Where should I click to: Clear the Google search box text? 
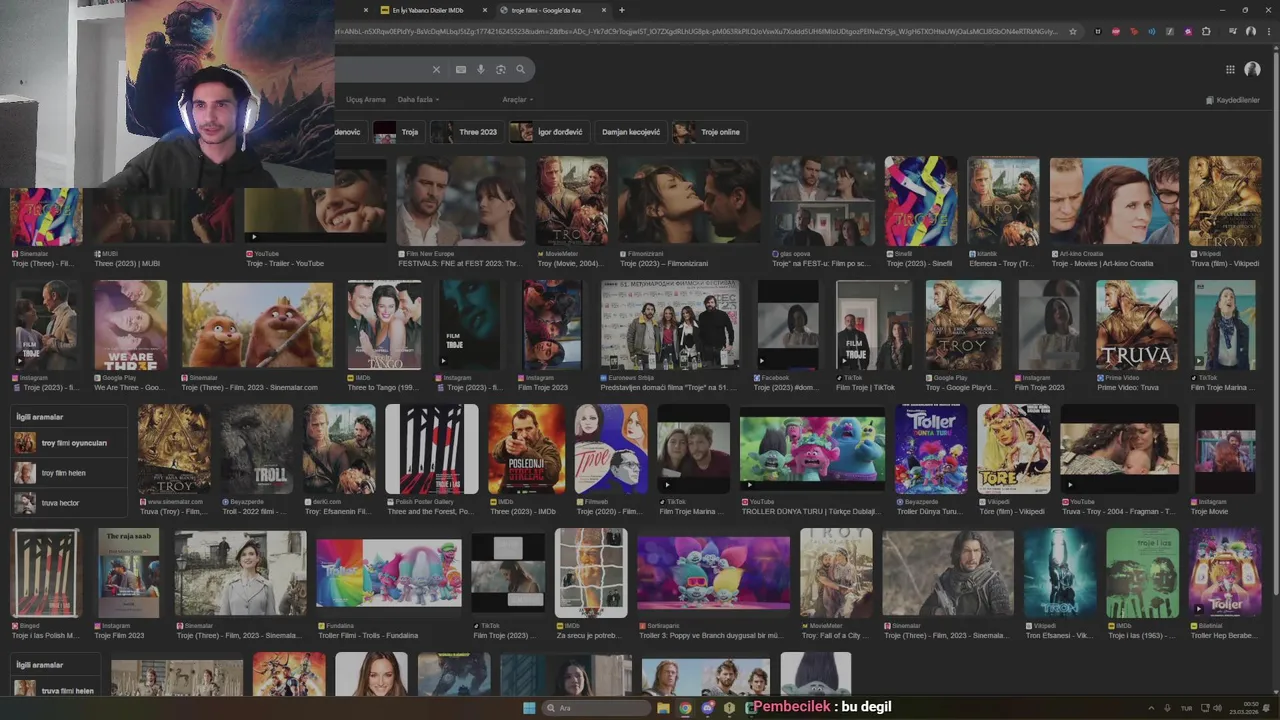[x=436, y=69]
